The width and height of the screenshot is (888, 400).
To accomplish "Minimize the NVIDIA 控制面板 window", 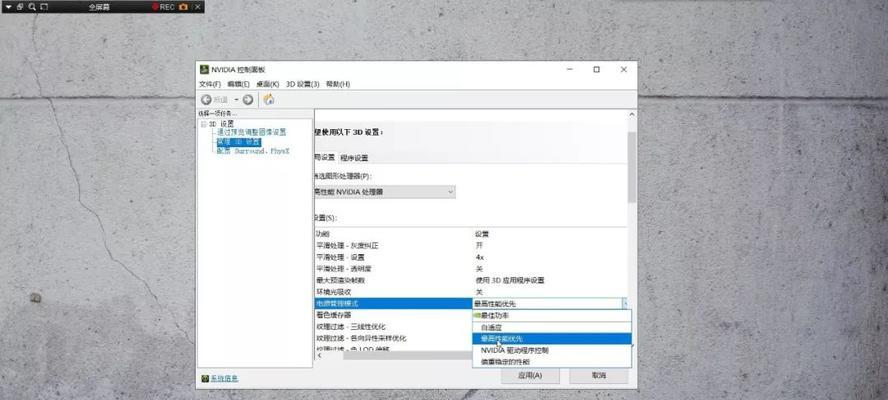I will (570, 70).
